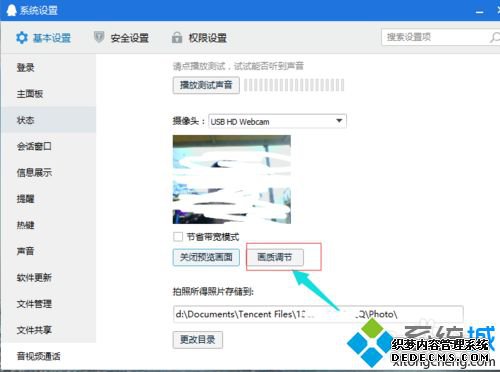500x372 pixels.
Task: Select 主面板 in the sidebar
Action: (48, 94)
